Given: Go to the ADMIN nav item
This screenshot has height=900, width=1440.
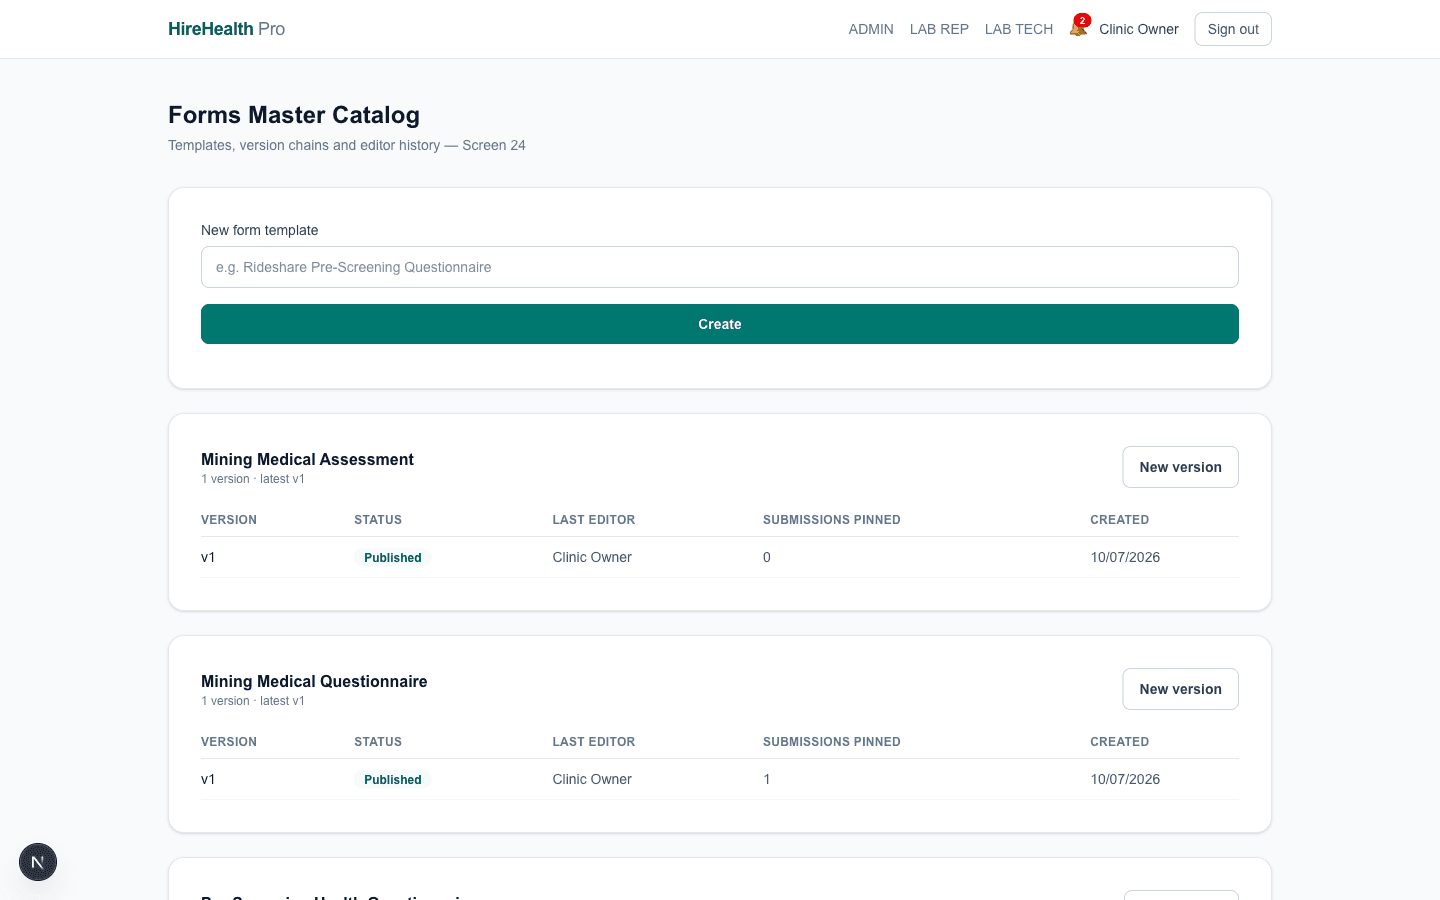Looking at the screenshot, I should point(871,29).
